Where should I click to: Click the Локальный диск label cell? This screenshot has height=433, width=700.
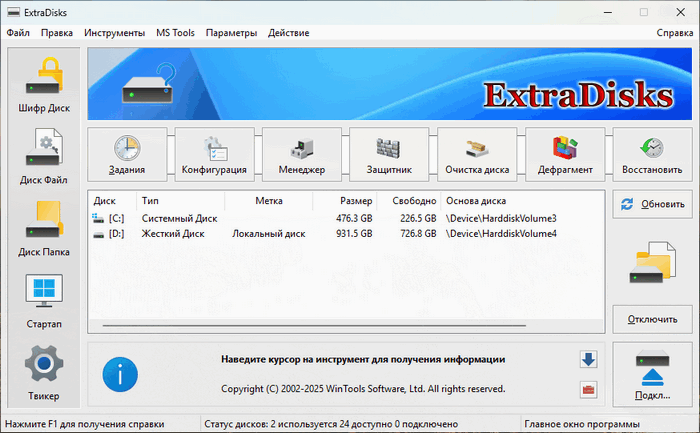click(269, 233)
